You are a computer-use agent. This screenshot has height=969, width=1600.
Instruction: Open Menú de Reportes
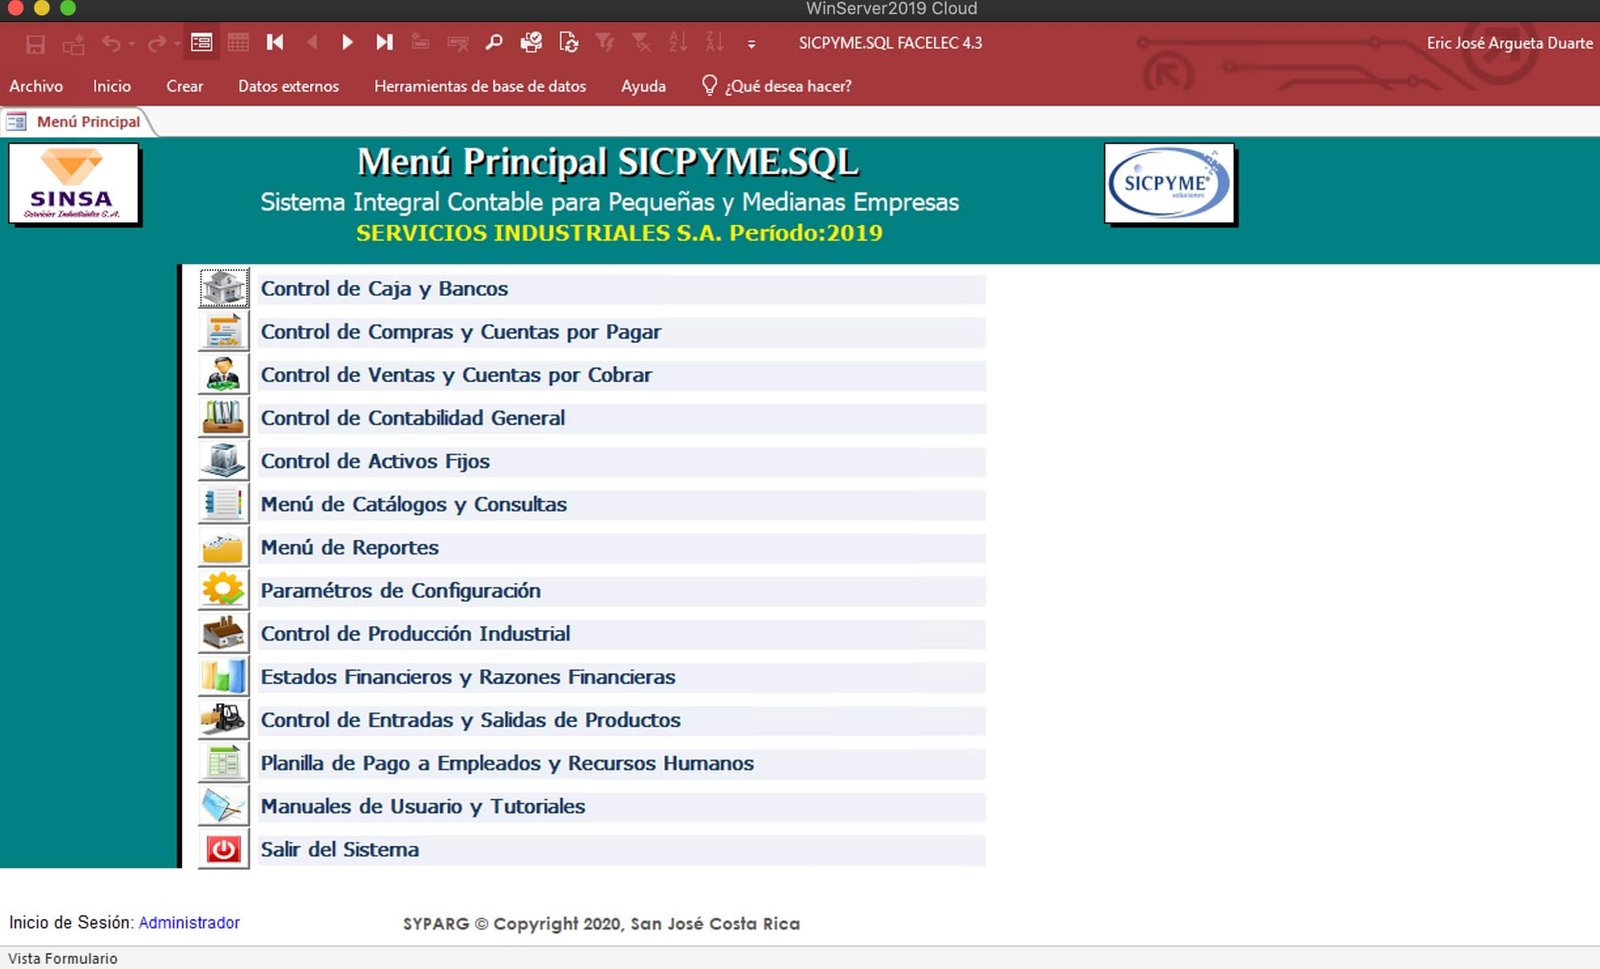coord(621,547)
